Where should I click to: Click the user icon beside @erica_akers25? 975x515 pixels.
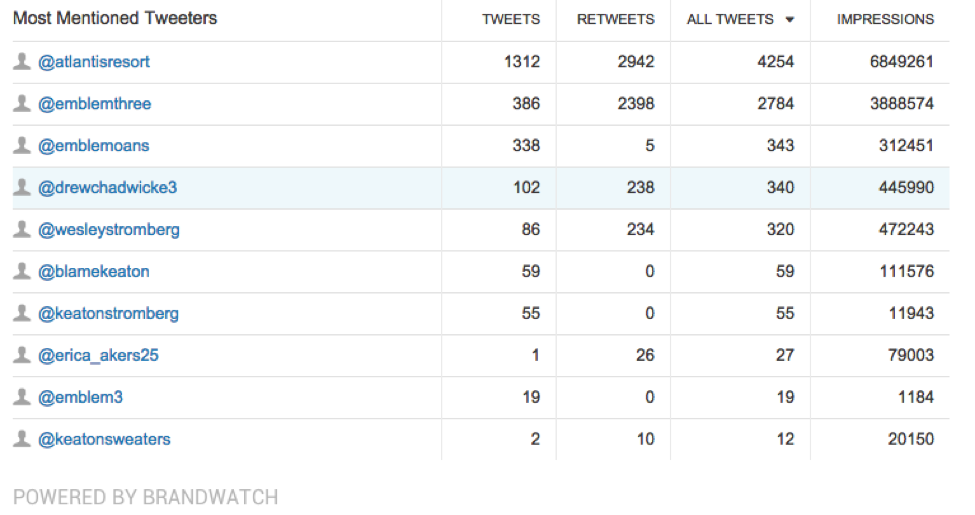pyautogui.click(x=22, y=356)
